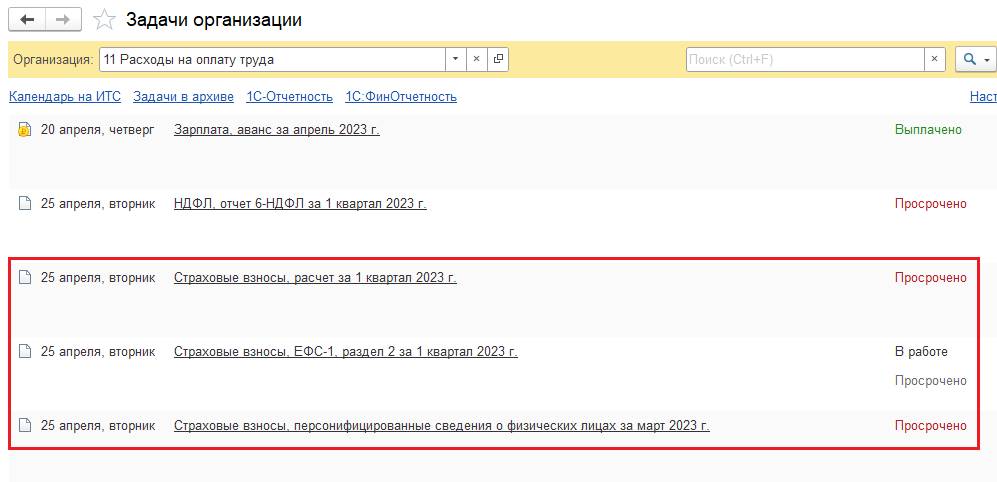Viewport: 997px width, 482px height.
Task: Clear the Организация field with the x button
Action: tap(476, 60)
